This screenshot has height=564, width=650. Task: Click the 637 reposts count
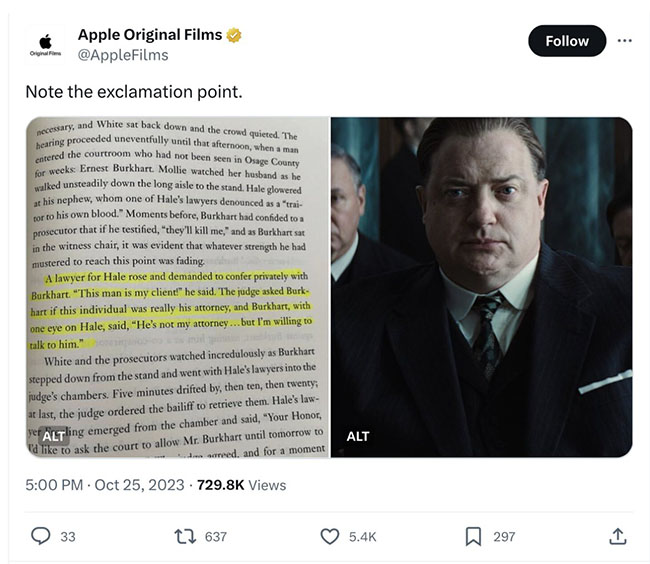[x=215, y=537]
